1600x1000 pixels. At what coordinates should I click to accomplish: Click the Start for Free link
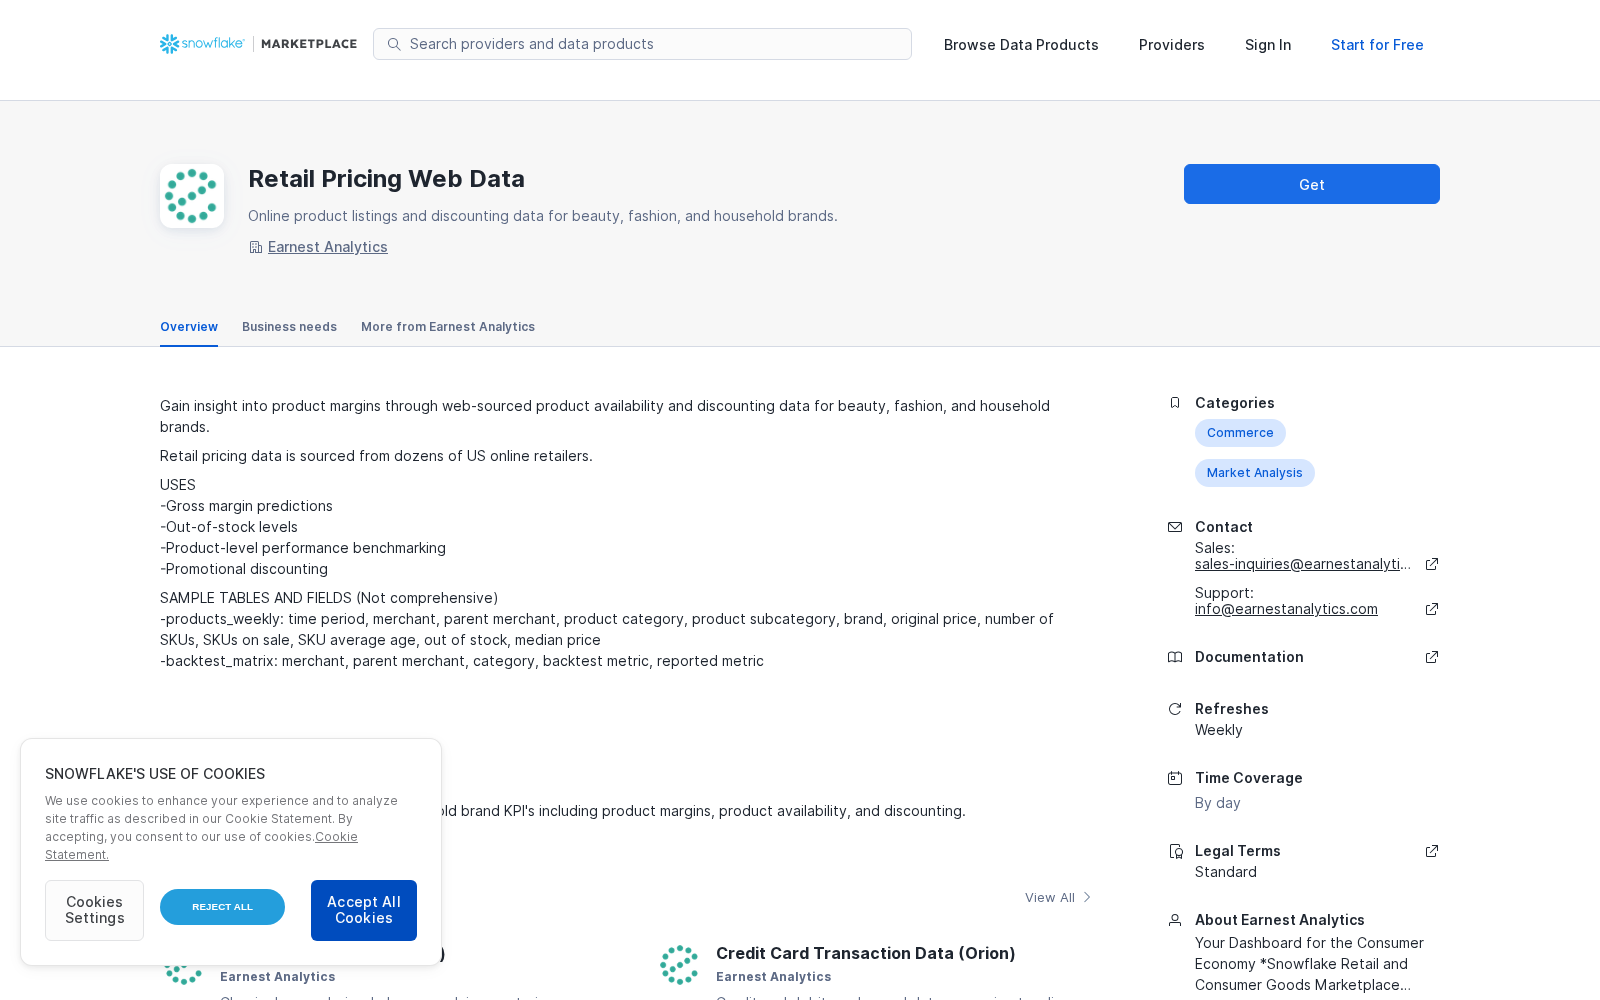point(1377,45)
